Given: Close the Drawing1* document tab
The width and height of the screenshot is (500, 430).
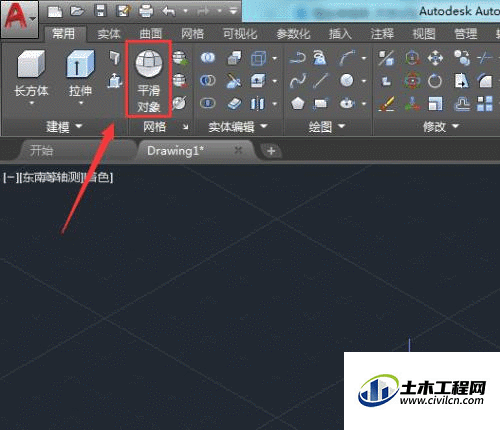Looking at the screenshot, I should (x=238, y=150).
